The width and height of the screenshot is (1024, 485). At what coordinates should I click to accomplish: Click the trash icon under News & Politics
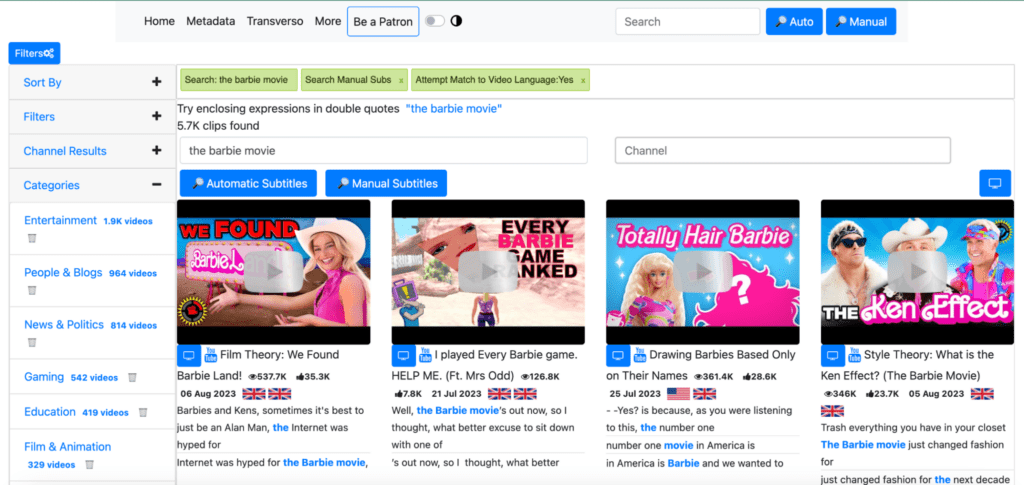tap(31, 343)
